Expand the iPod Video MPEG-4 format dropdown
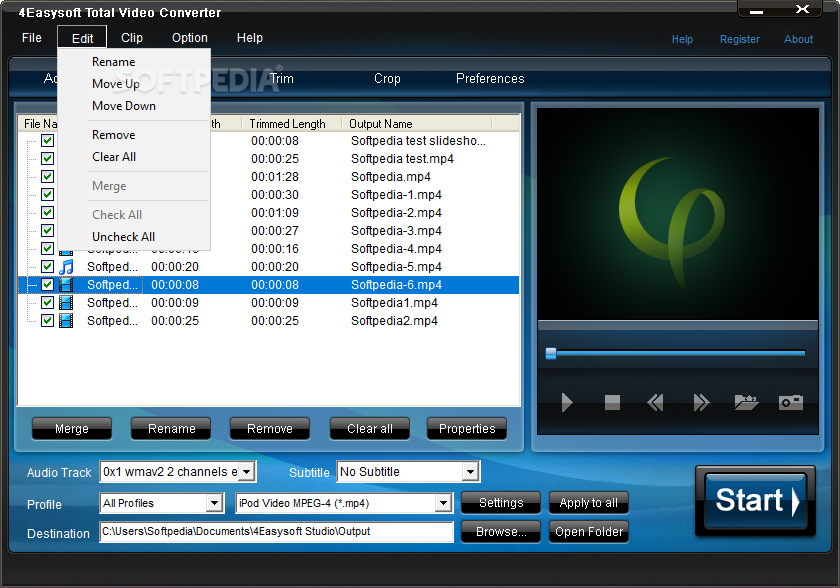 [x=443, y=503]
